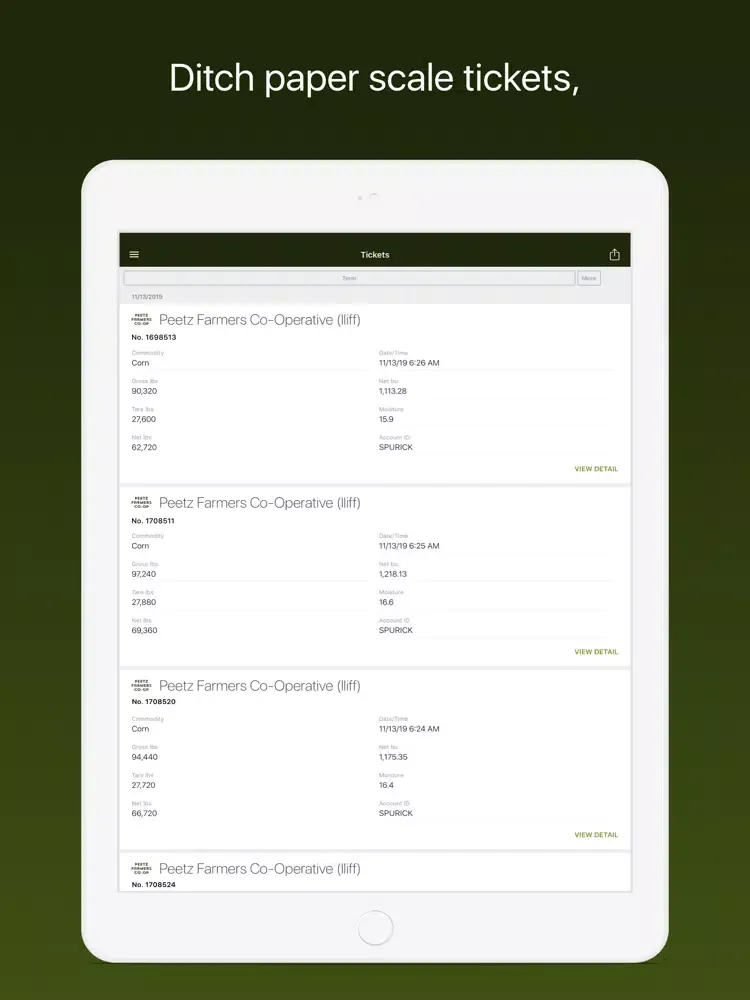Click gross weight 90,320
This screenshot has height=1000, width=750.
pyautogui.click(x=144, y=391)
